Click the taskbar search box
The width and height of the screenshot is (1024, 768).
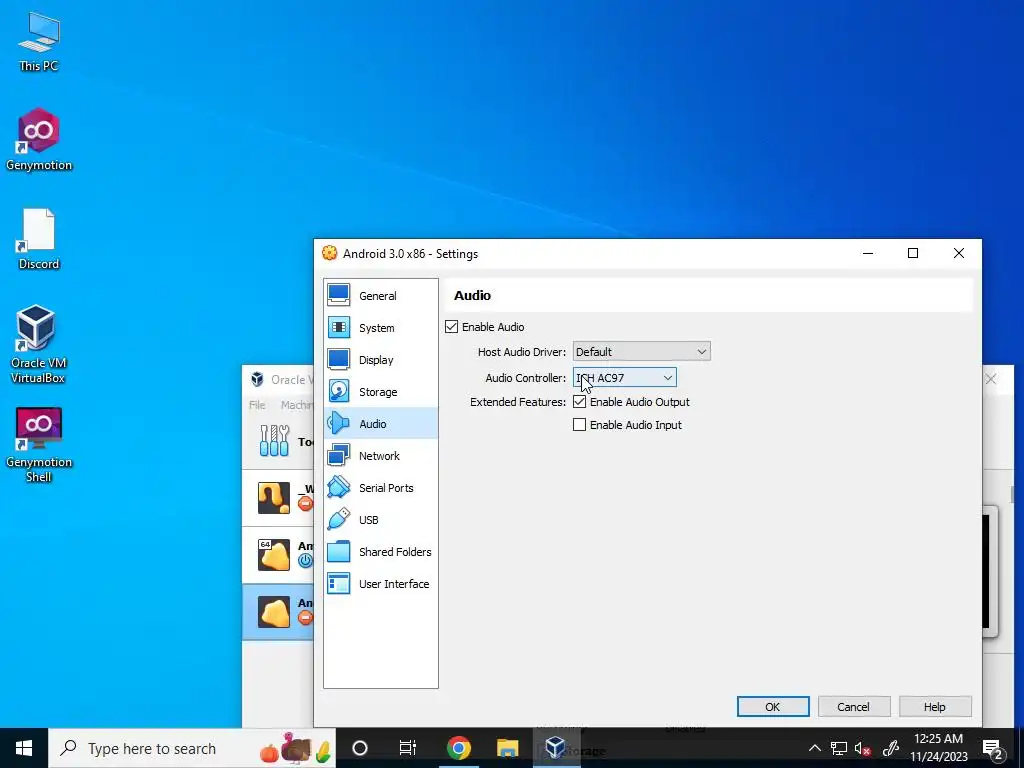(x=192, y=748)
